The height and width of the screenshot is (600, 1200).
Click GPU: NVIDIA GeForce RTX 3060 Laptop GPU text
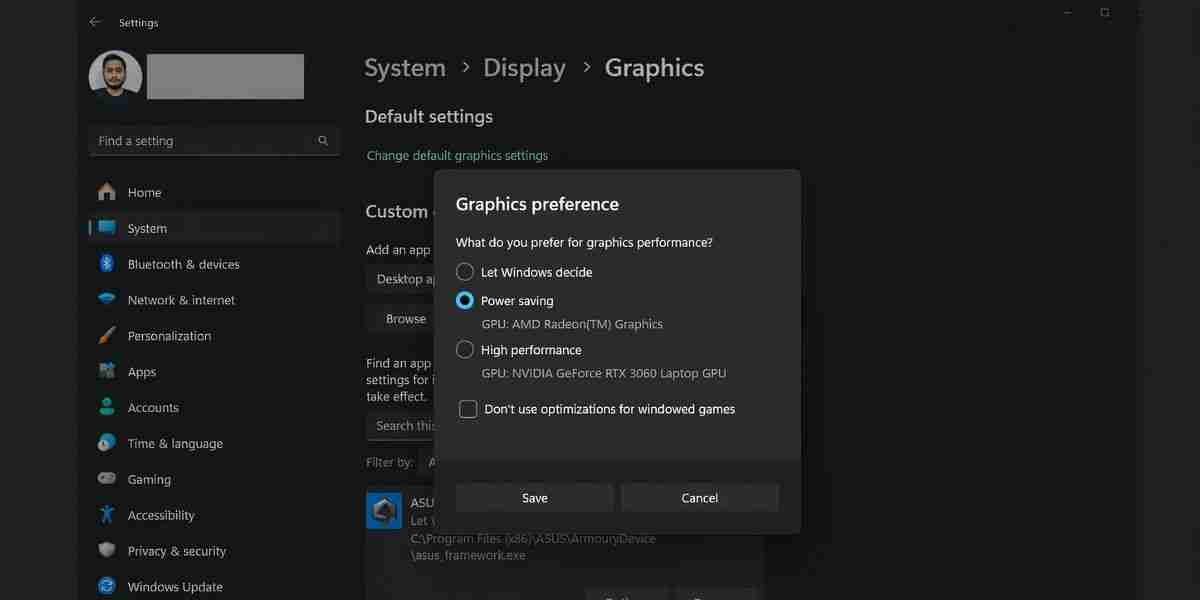click(604, 373)
